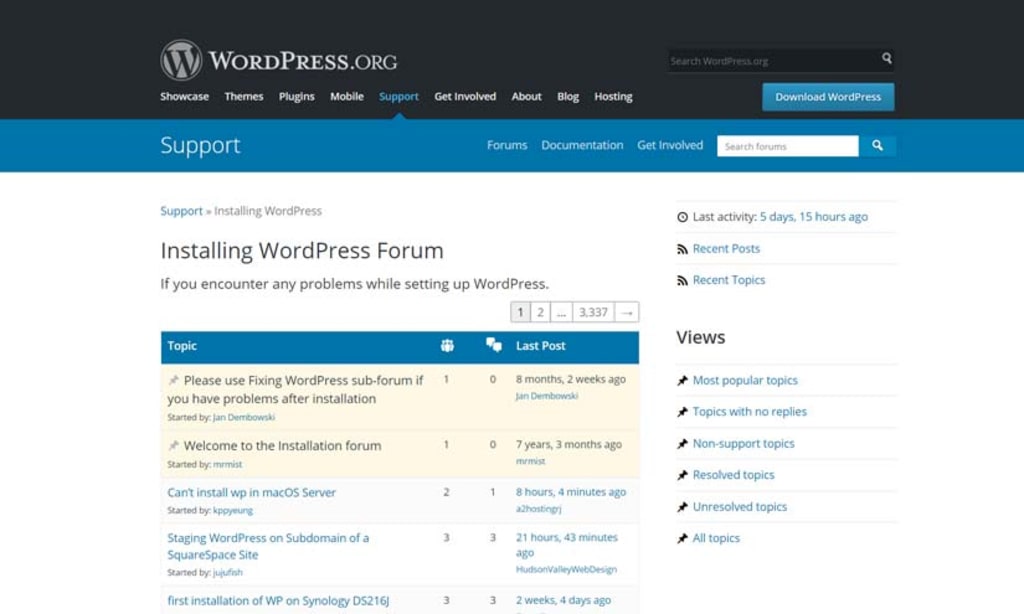Open the Mobile navigation item

[x=347, y=96]
